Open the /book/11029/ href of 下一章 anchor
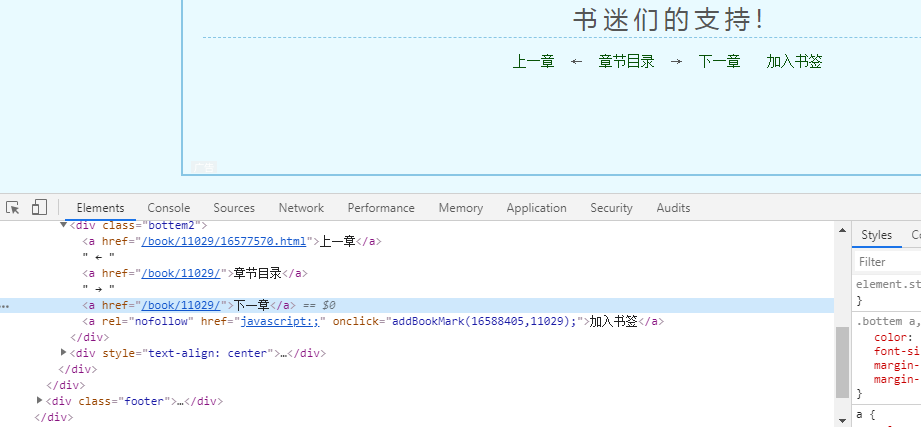921x427 pixels. tap(181, 305)
